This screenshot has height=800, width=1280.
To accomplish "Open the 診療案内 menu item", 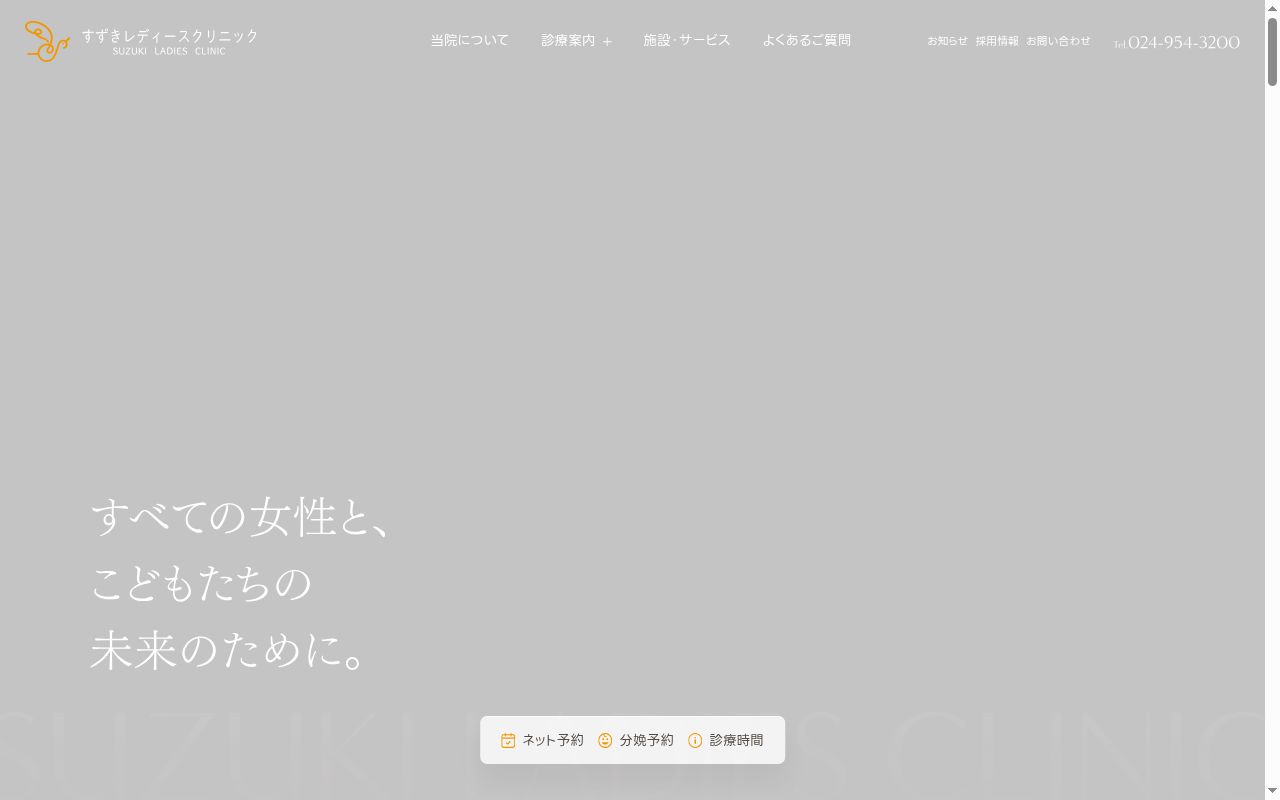I will coord(568,40).
